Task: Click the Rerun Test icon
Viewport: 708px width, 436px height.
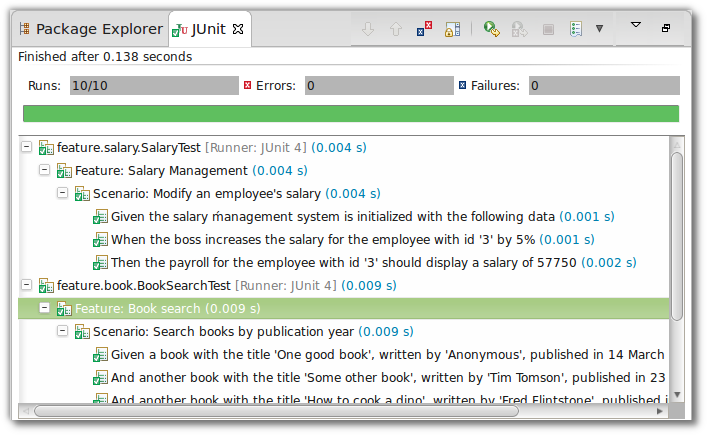Action: (491, 29)
